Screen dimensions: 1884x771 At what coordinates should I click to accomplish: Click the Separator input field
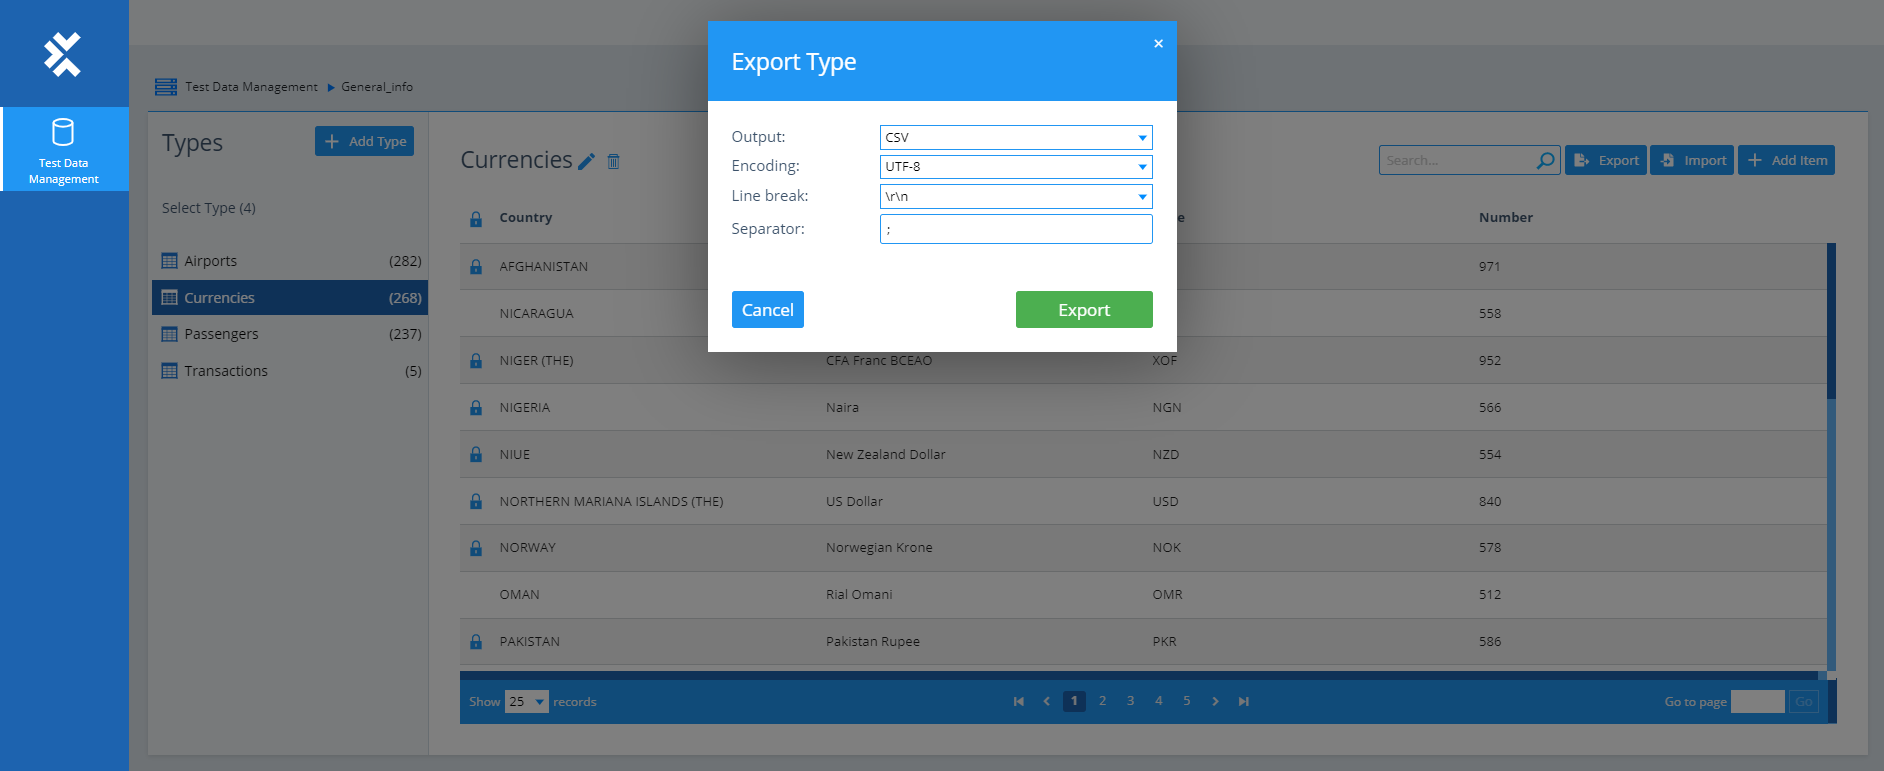pos(1015,229)
